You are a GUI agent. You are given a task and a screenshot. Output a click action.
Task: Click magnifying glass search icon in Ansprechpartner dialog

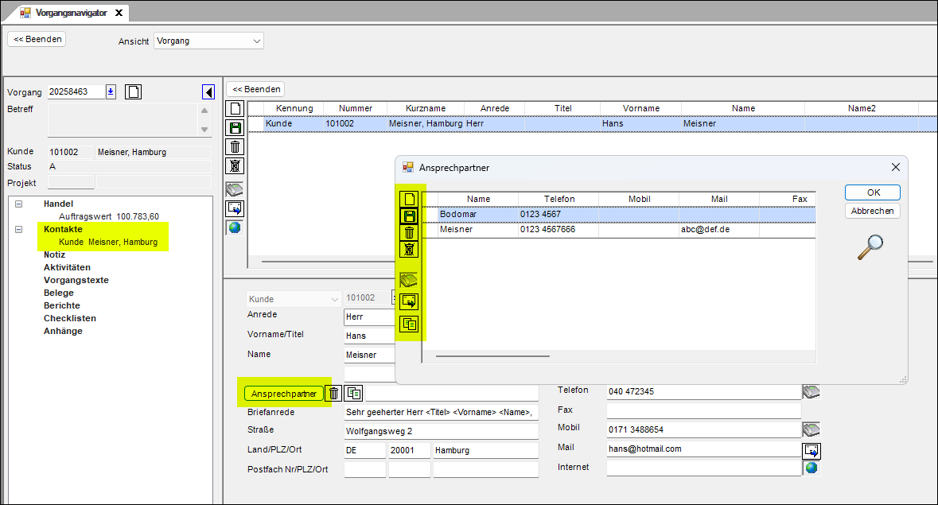870,247
